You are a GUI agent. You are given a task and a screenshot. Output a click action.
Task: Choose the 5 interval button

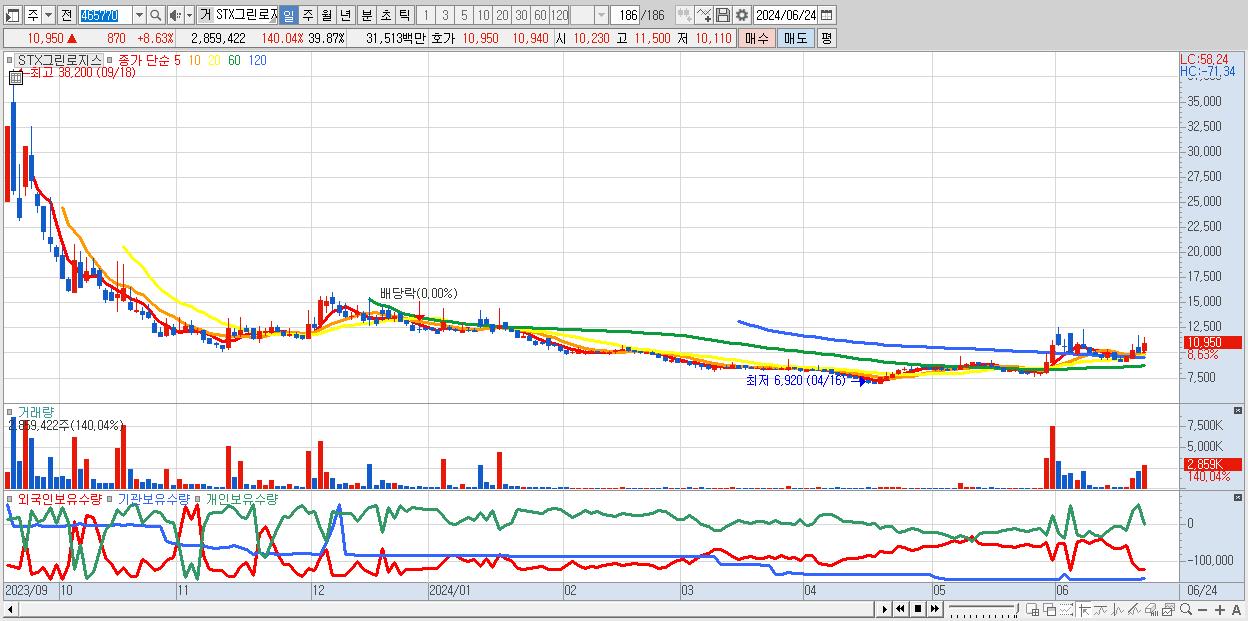point(464,15)
